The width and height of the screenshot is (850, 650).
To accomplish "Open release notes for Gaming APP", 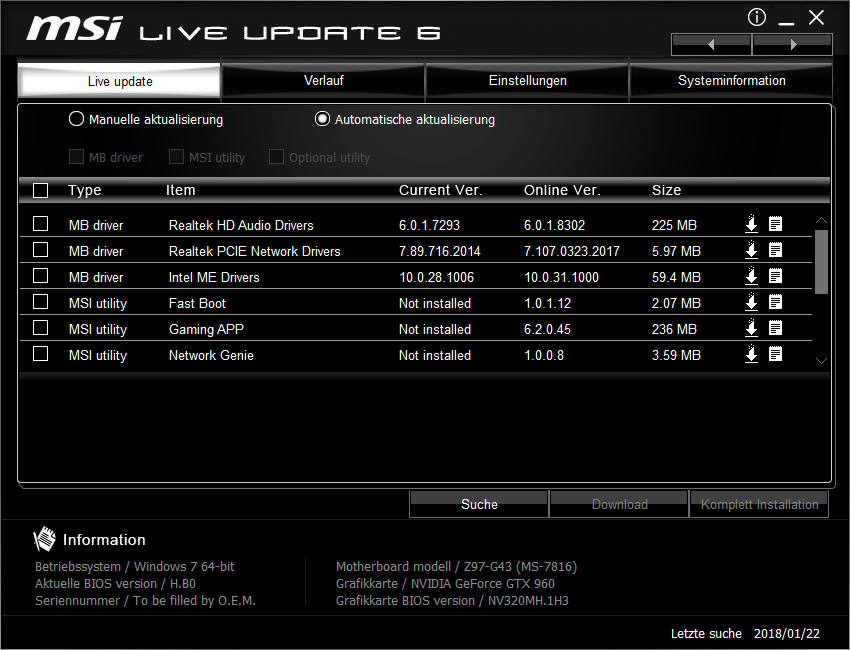I will (775, 328).
